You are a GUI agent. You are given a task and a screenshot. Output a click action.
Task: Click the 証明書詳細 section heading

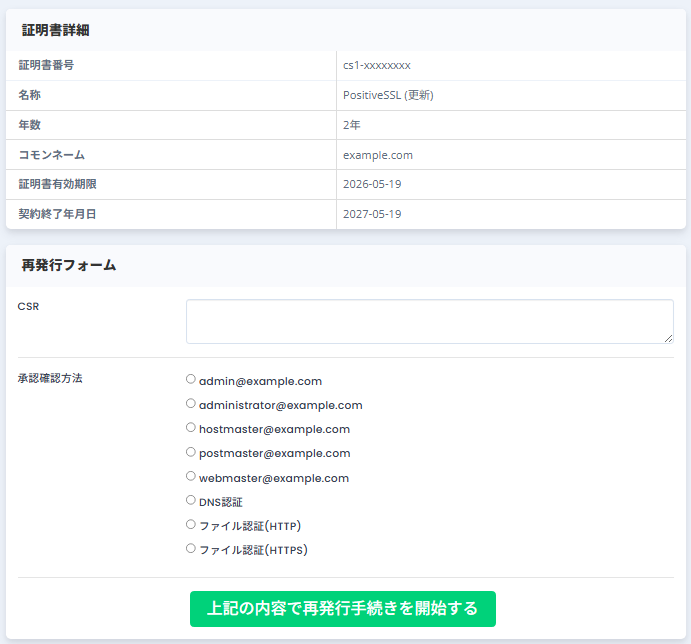pyautogui.click(x=56, y=31)
